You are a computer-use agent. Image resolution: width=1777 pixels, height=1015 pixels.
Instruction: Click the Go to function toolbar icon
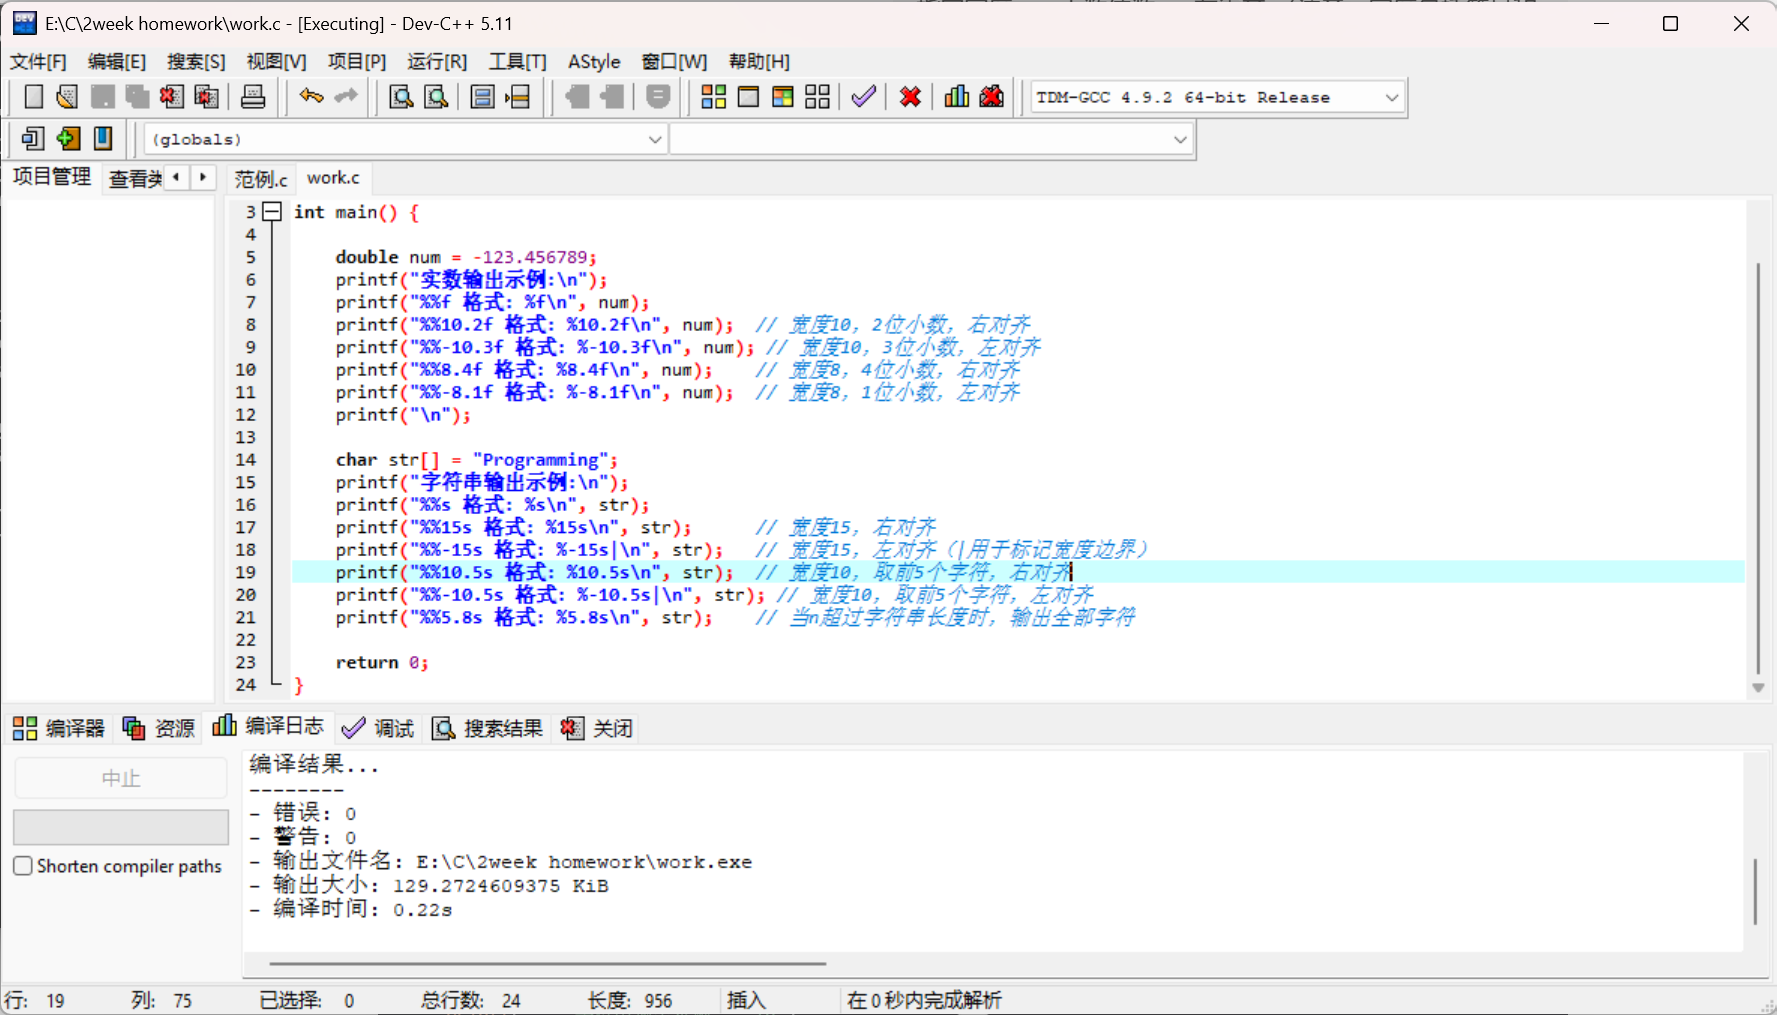482,97
